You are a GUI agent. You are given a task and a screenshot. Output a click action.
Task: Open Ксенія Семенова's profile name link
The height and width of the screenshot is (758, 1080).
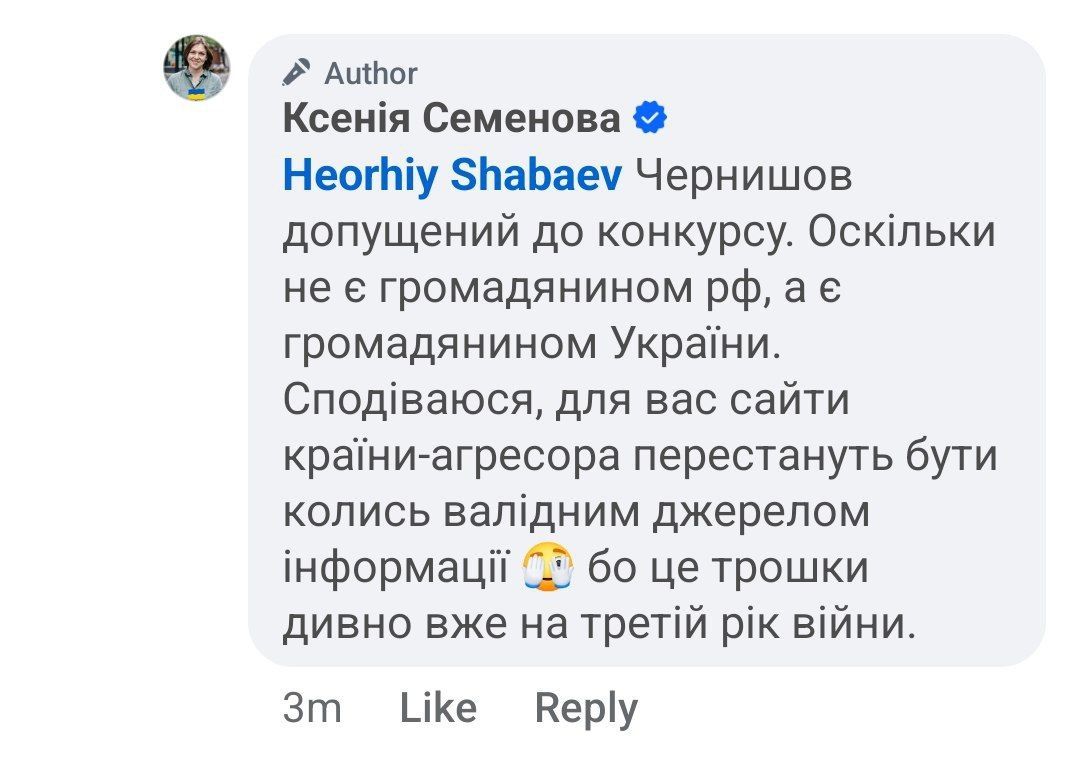click(x=451, y=120)
